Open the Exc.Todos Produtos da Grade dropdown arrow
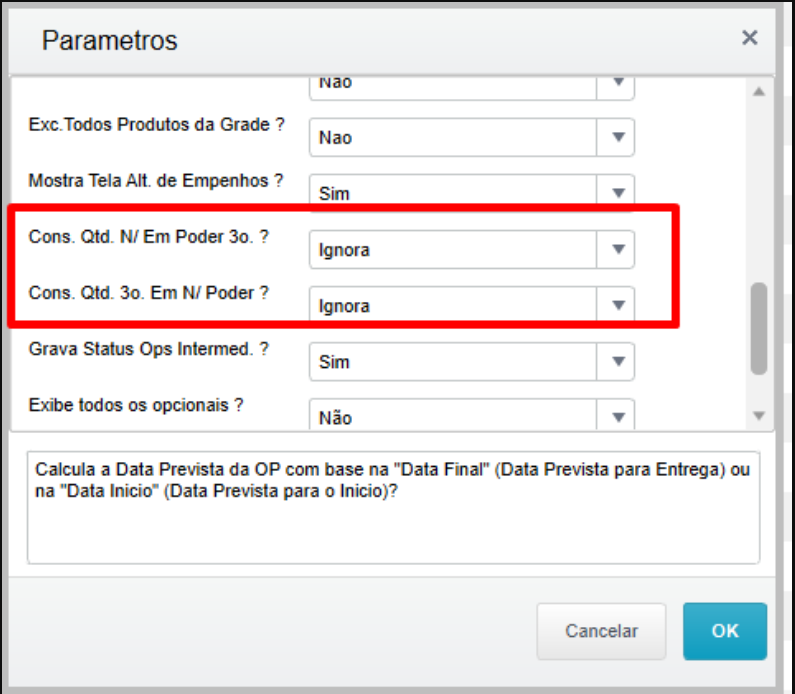 click(x=616, y=137)
